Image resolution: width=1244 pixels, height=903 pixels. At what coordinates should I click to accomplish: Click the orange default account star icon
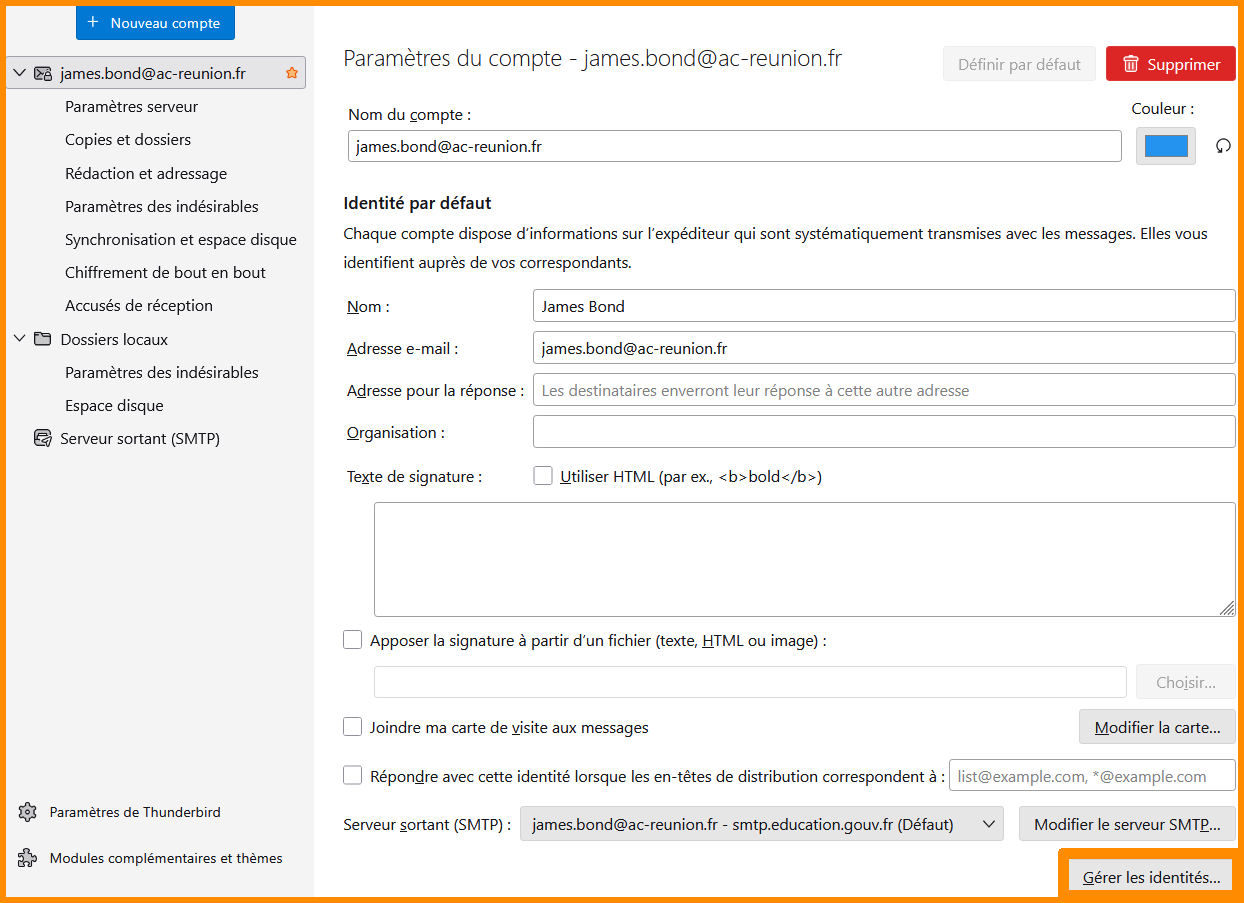[x=292, y=73]
